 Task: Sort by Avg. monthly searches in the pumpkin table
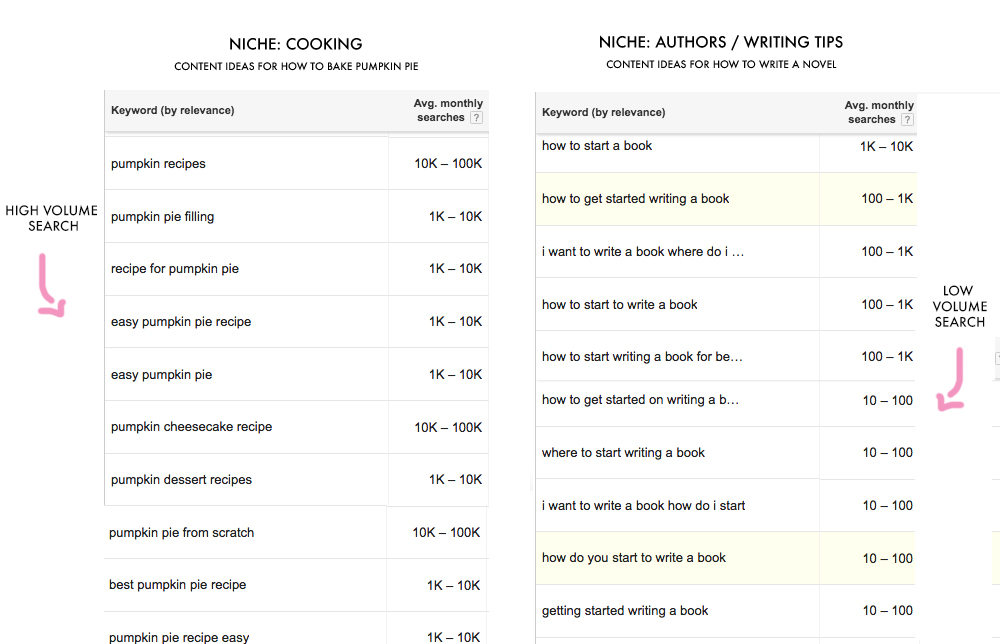(448, 110)
